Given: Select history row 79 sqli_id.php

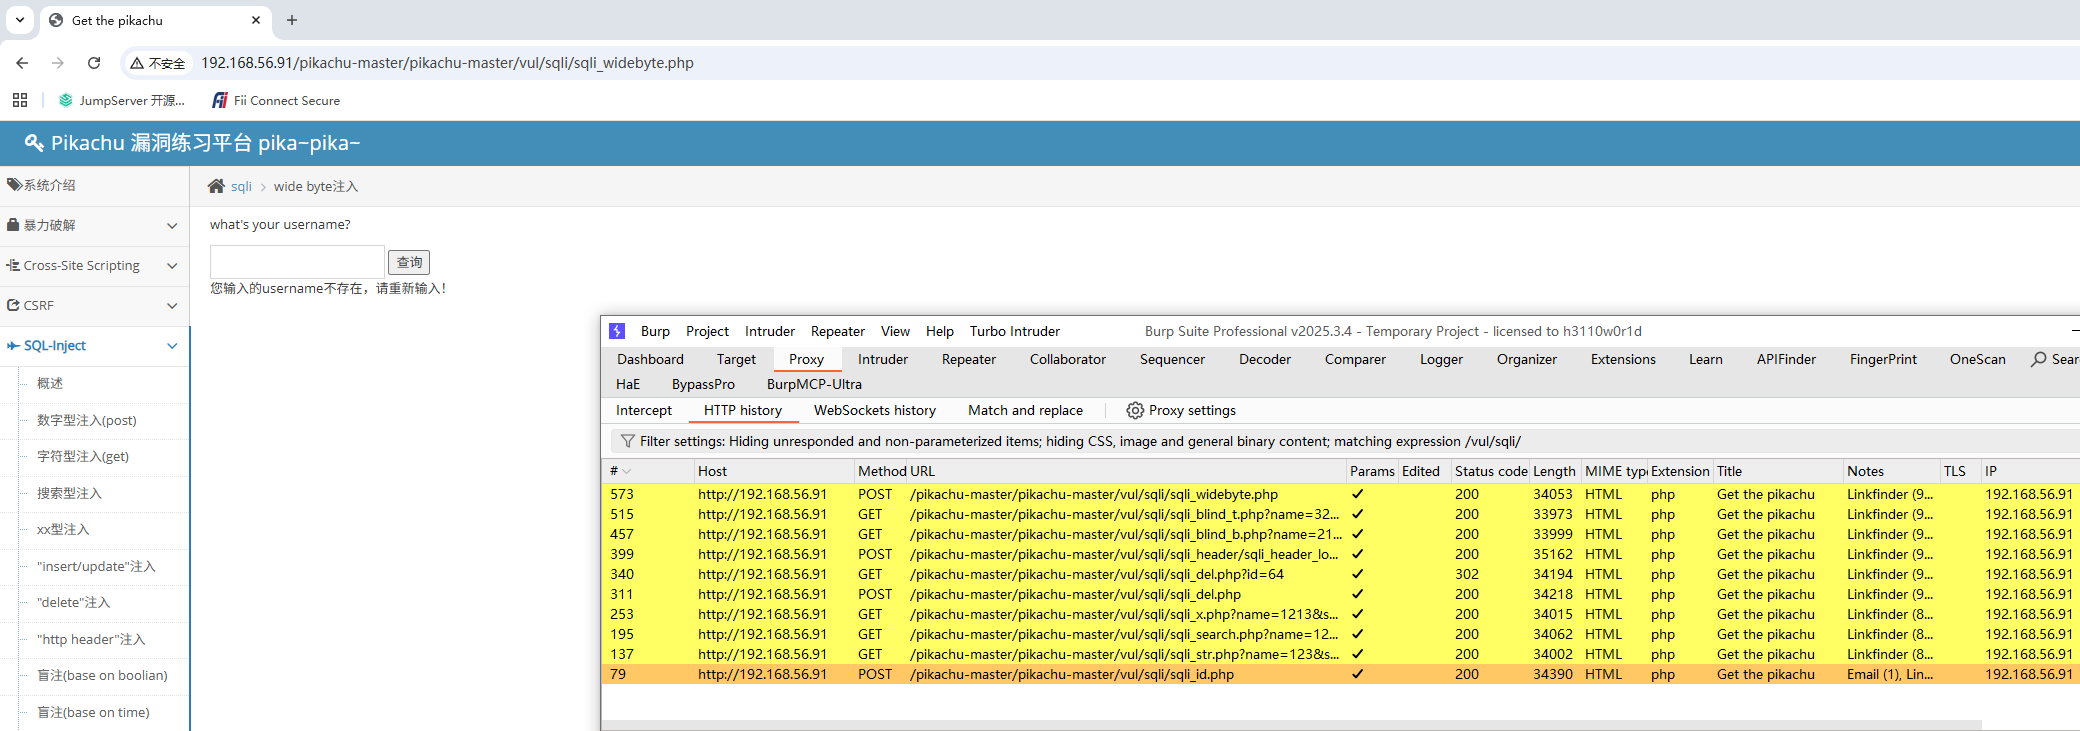Looking at the screenshot, I should [1340, 674].
